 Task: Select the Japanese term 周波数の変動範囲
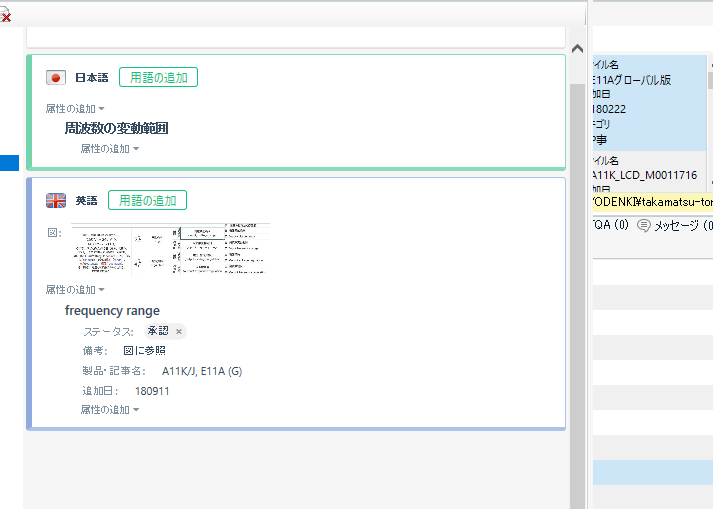(116, 128)
